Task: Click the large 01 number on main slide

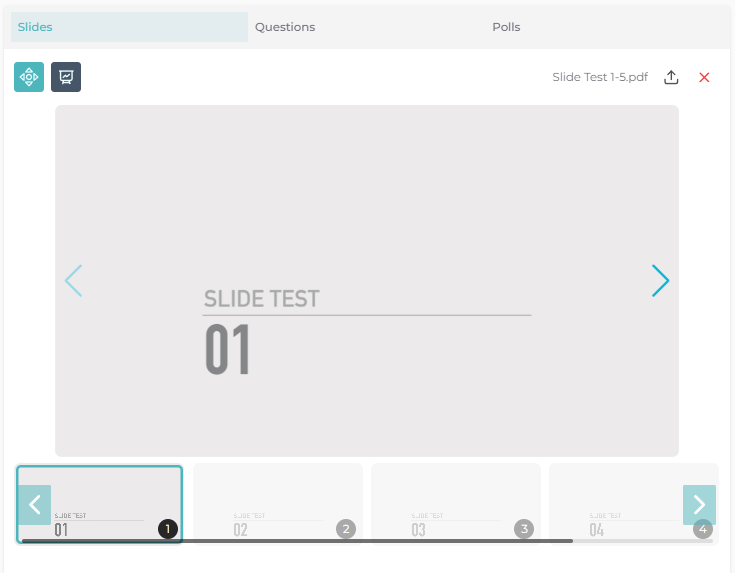Action: 228,350
